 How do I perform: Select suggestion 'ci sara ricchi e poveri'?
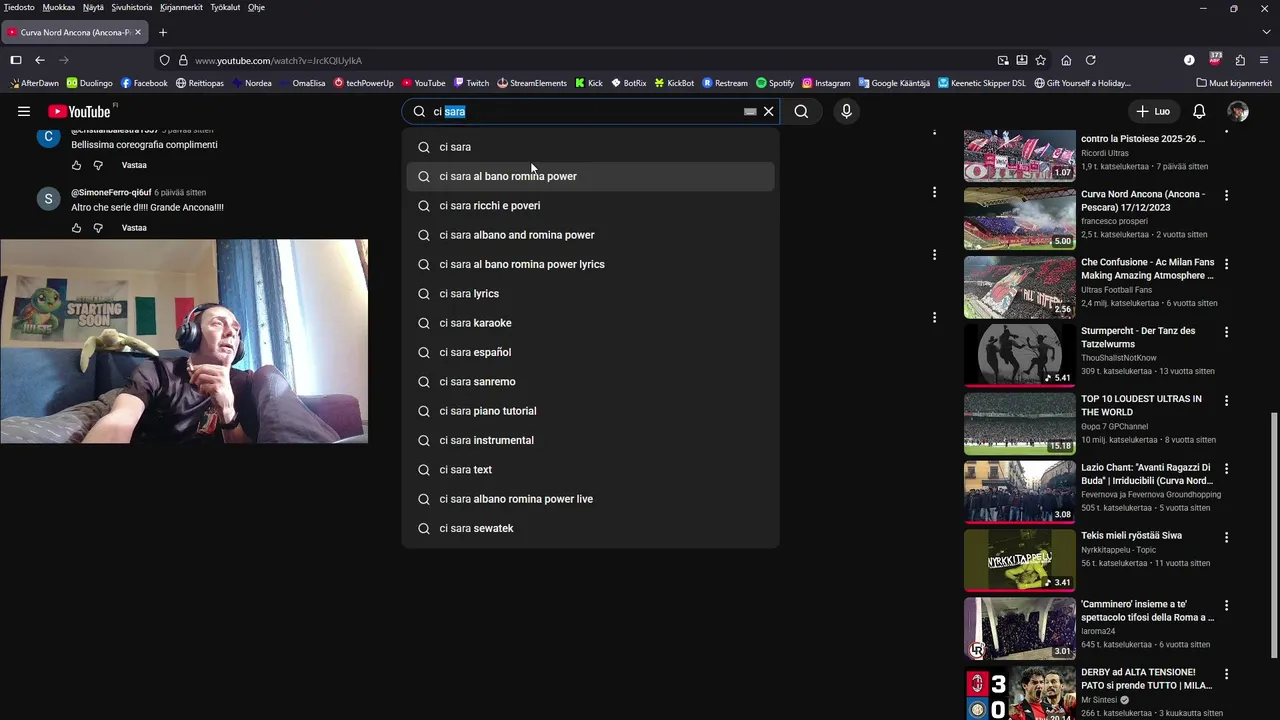590,206
